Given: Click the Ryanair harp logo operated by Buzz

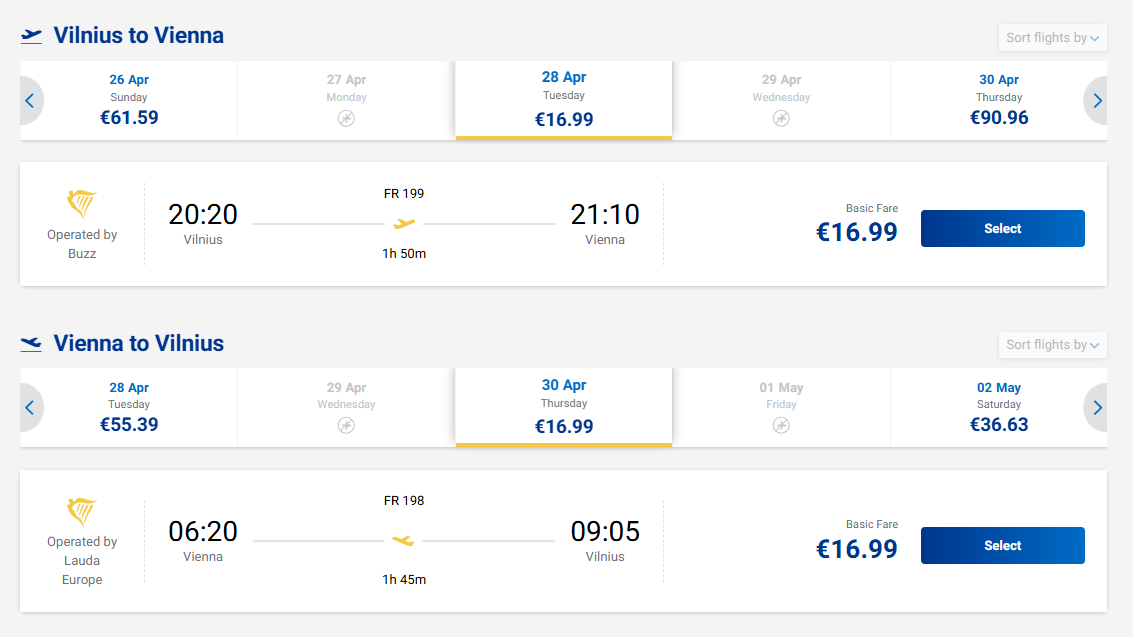Looking at the screenshot, I should (82, 205).
